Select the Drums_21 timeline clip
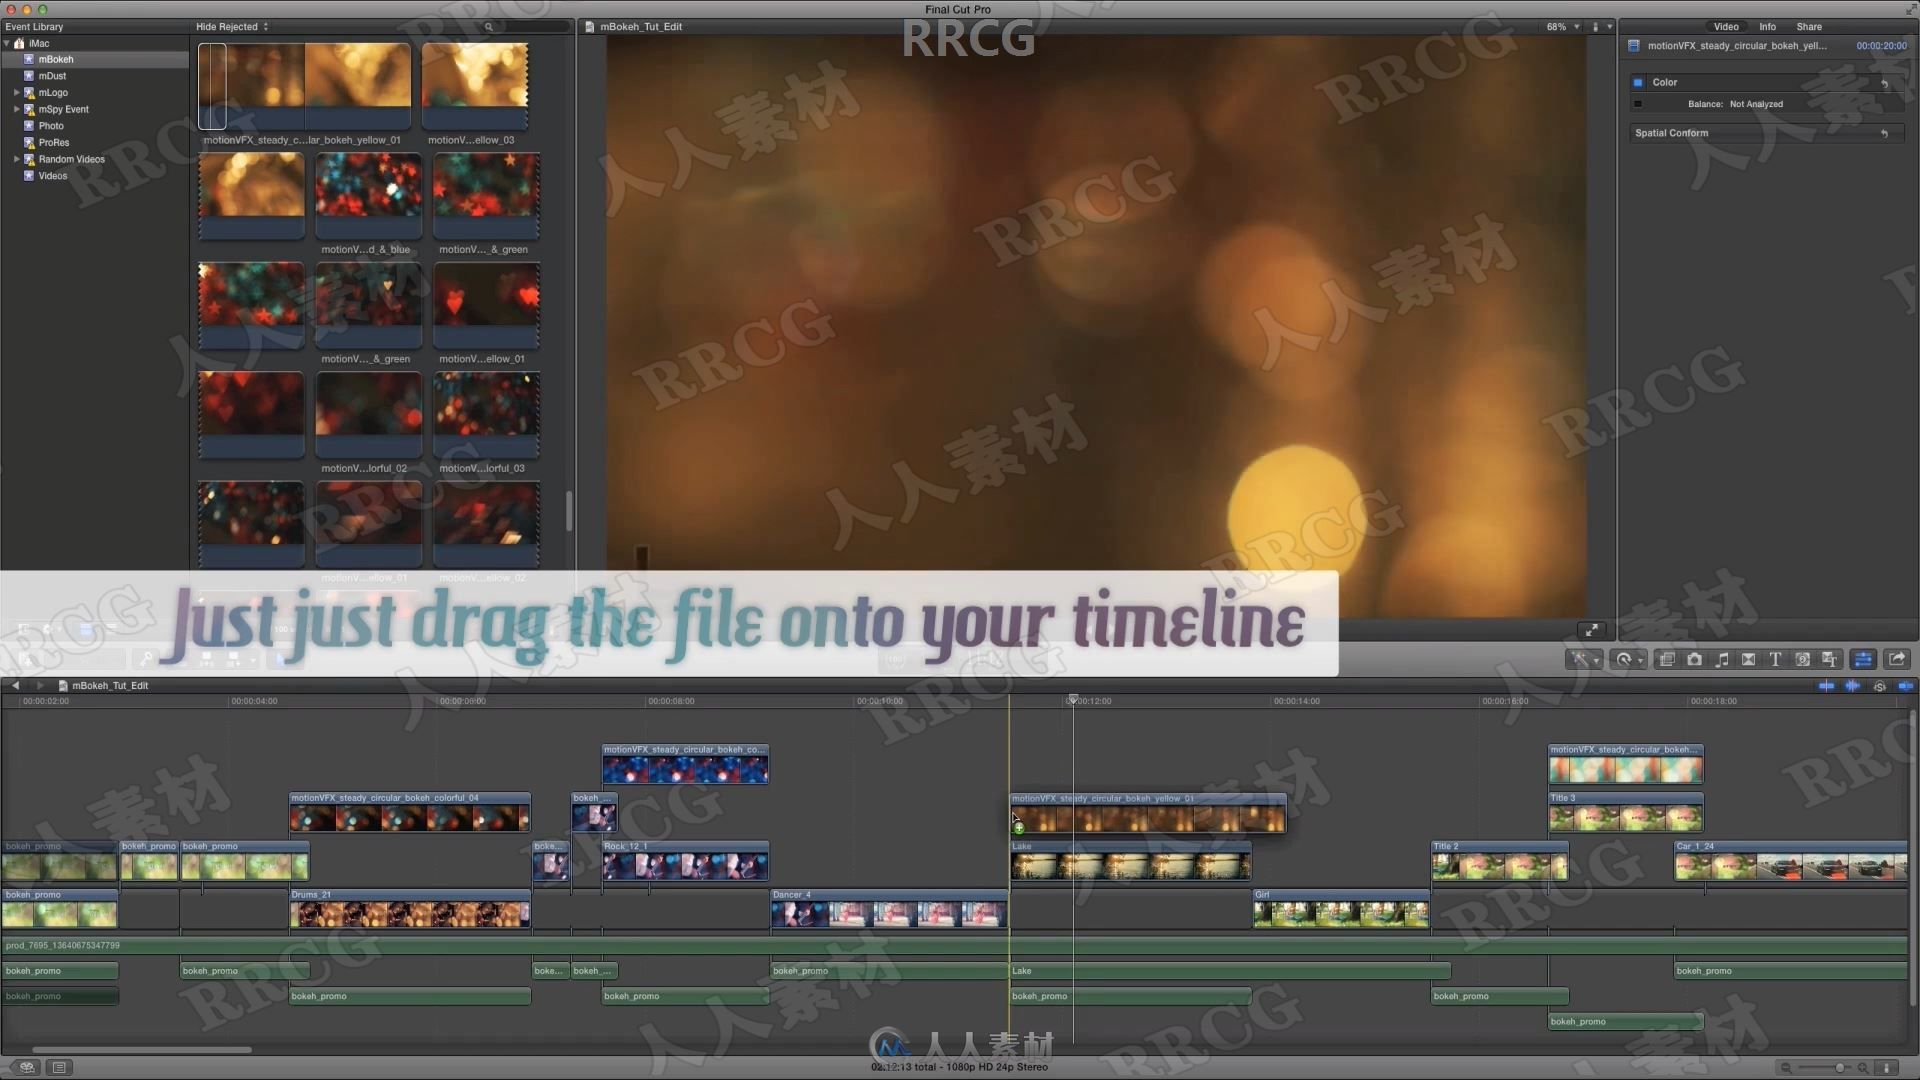This screenshot has height=1080, width=1920. [x=410, y=909]
